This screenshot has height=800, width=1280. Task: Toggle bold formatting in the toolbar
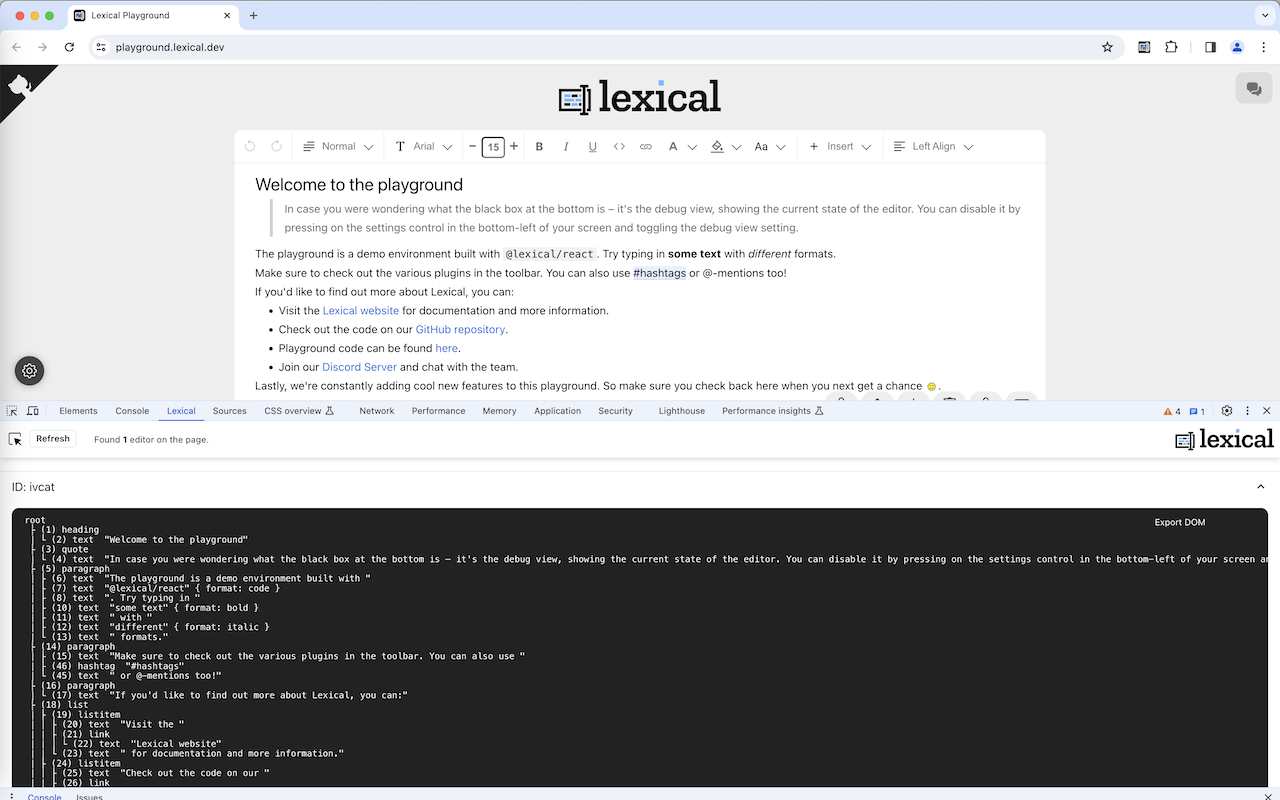point(539,146)
